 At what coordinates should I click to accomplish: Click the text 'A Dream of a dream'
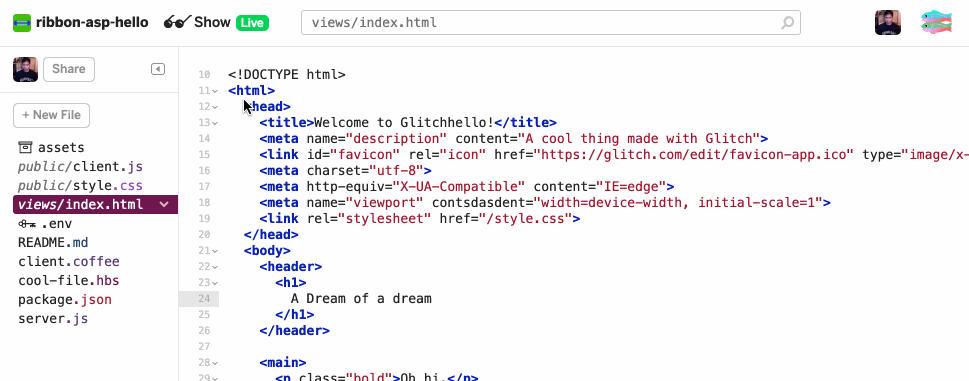tap(361, 299)
